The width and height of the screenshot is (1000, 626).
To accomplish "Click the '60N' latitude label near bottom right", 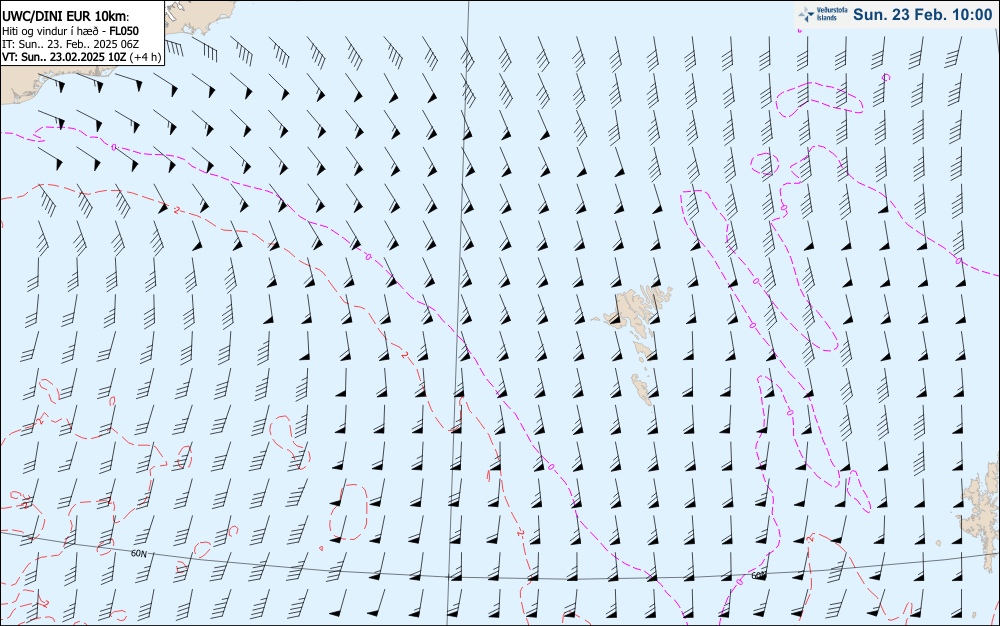I will 758,576.
